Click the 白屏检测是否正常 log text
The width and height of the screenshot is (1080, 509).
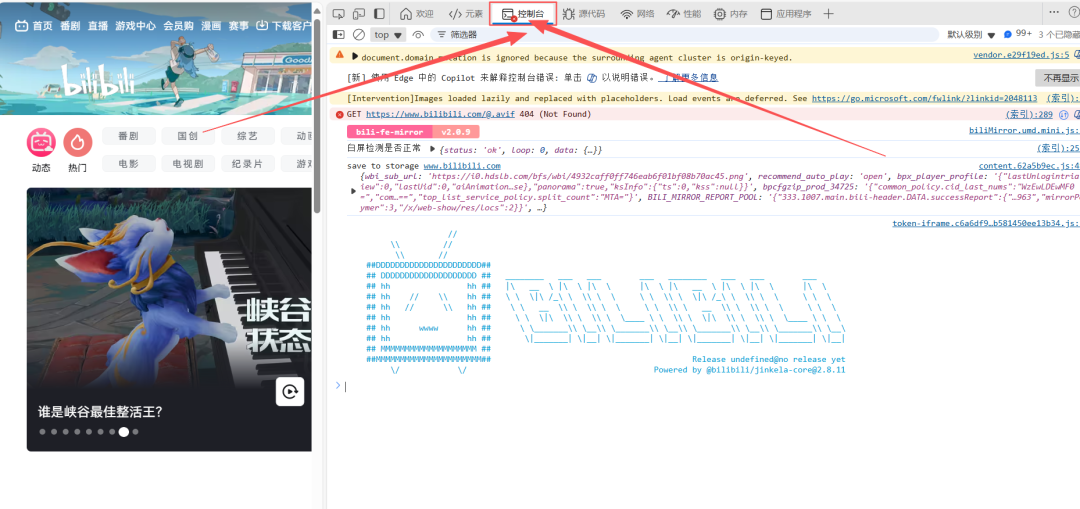pos(384,149)
